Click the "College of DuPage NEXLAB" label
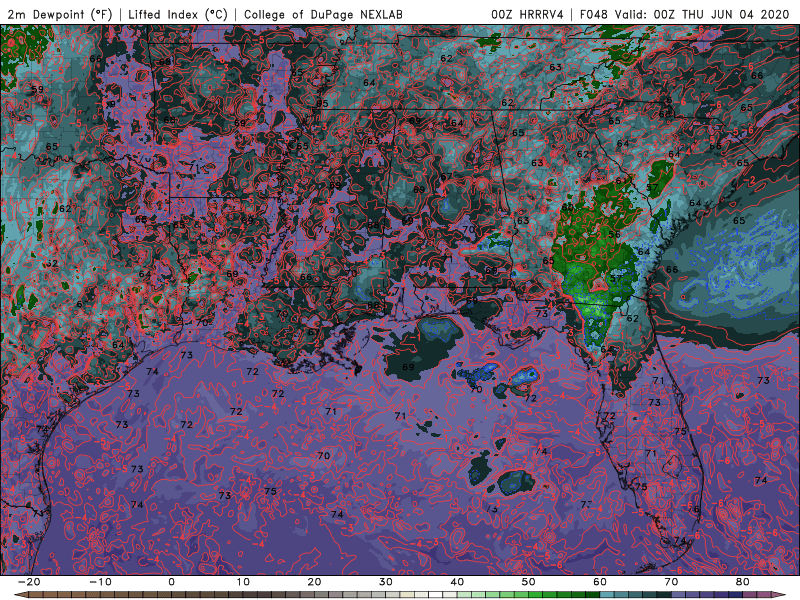This screenshot has height=600, width=800. click(323, 14)
